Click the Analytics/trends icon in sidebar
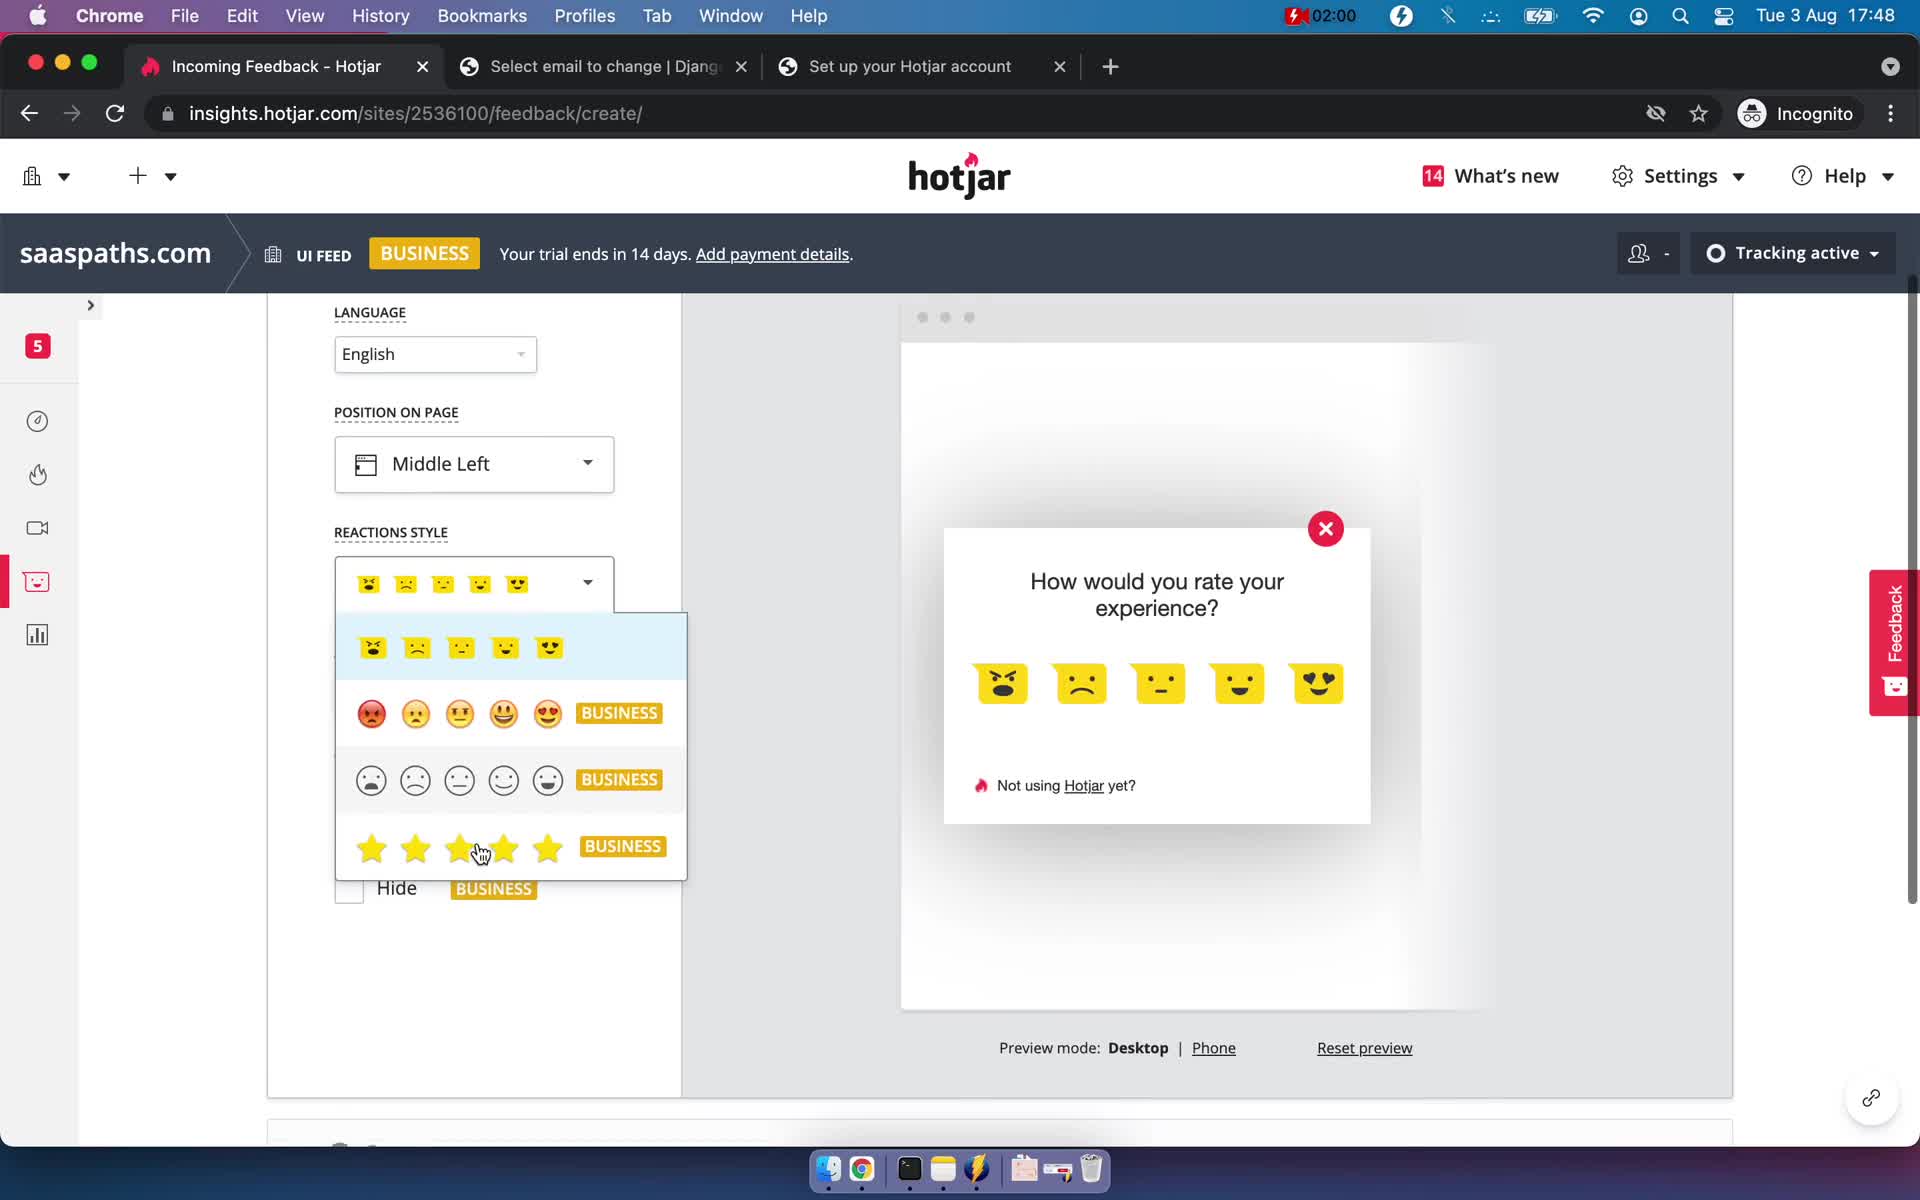 (37, 635)
